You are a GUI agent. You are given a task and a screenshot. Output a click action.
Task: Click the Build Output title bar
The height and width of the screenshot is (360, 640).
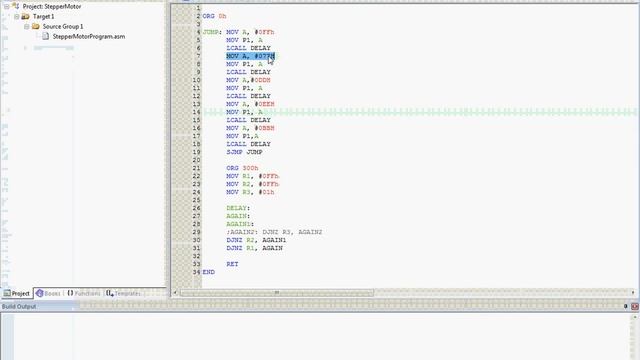coord(320,306)
